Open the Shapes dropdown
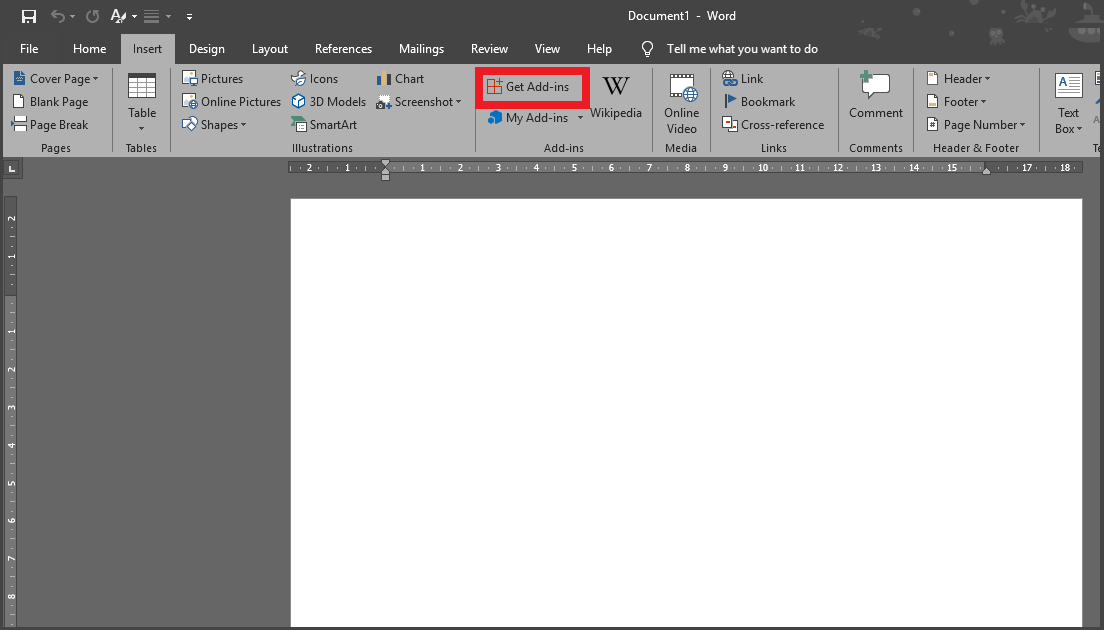The image size is (1104, 630). click(218, 124)
